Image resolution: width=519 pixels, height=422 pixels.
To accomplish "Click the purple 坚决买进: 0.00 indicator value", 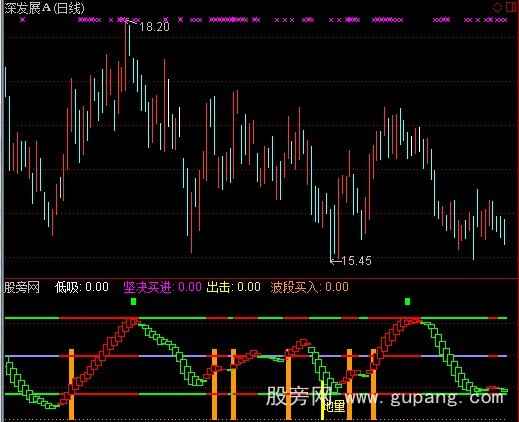I will point(162,287).
